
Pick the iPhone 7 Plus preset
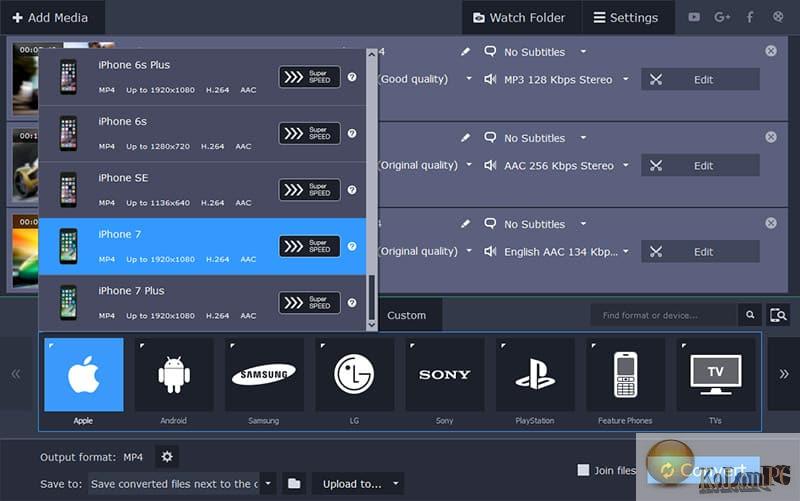[x=202, y=303]
